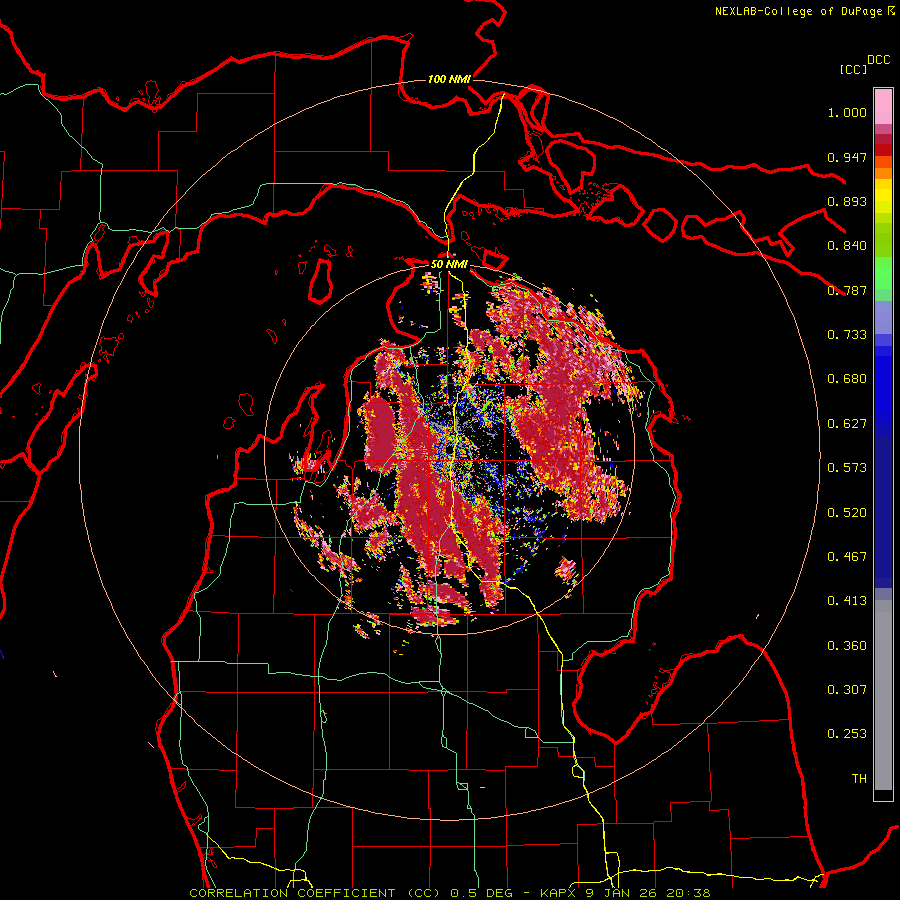Pick the light pink band of the color bar
This screenshot has width=900, height=900.
point(883,107)
